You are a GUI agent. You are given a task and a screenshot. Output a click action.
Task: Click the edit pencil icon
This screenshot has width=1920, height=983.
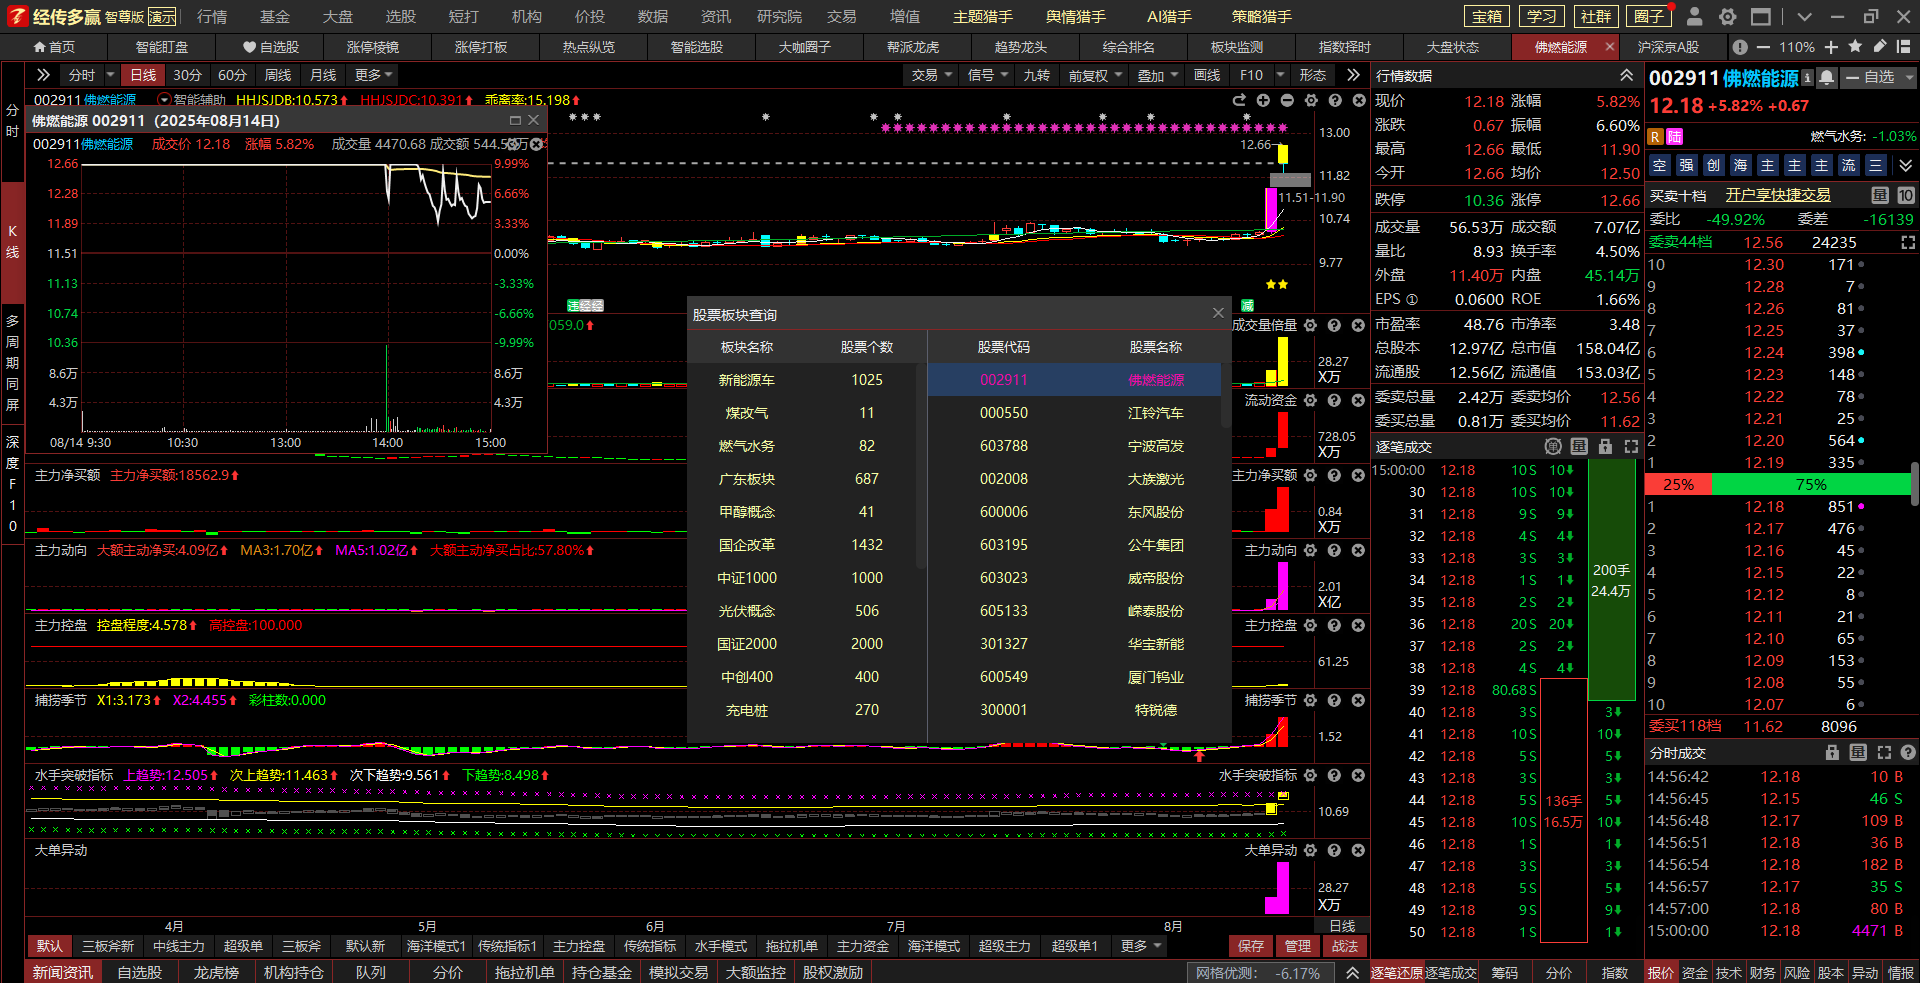[1879, 47]
